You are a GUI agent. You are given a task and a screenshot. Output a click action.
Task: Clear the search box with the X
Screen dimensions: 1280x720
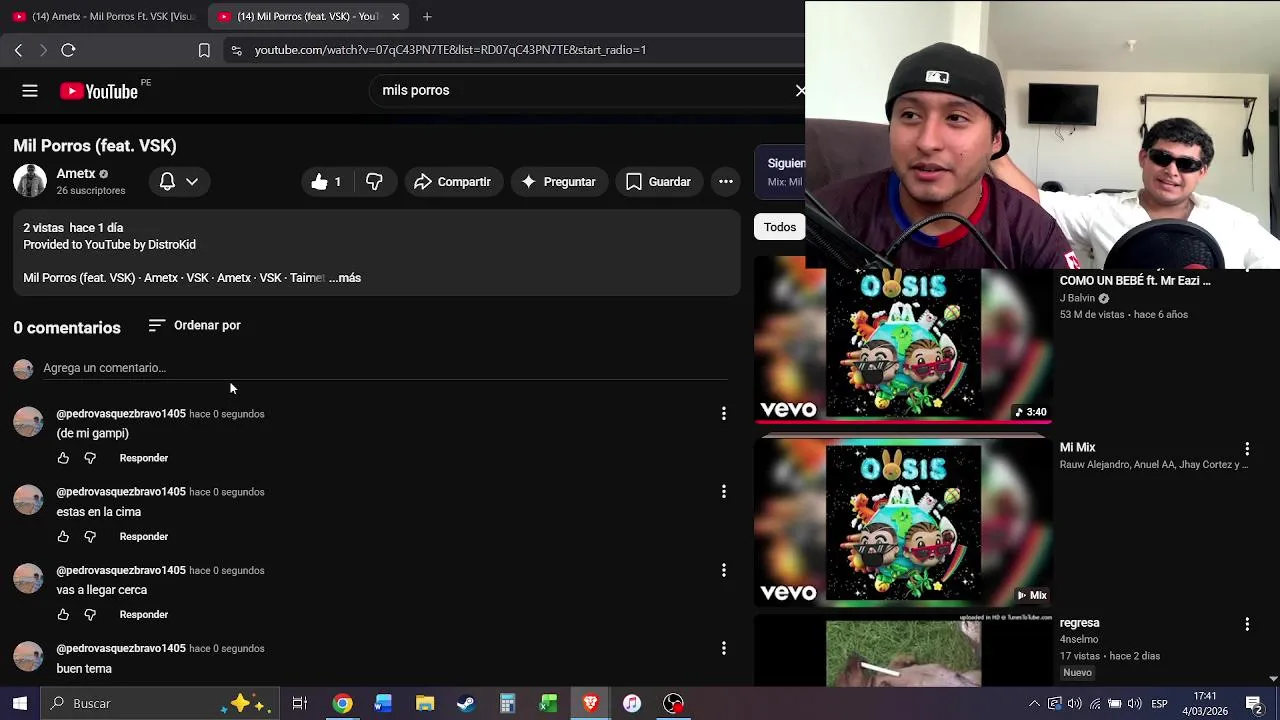[800, 91]
